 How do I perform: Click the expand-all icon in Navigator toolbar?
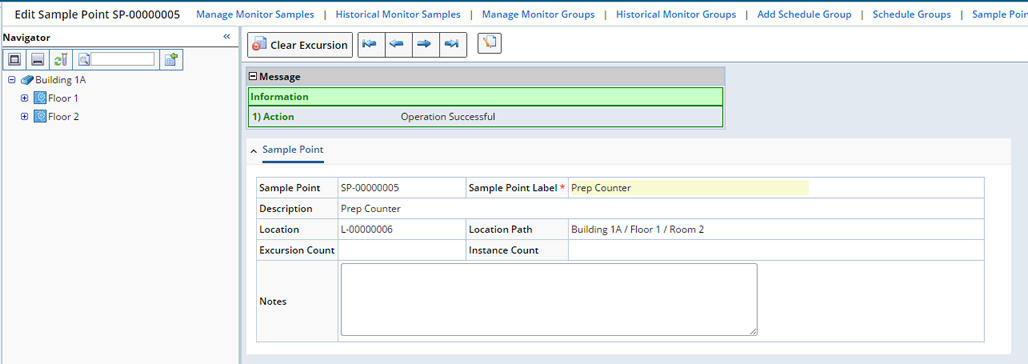tap(15, 60)
